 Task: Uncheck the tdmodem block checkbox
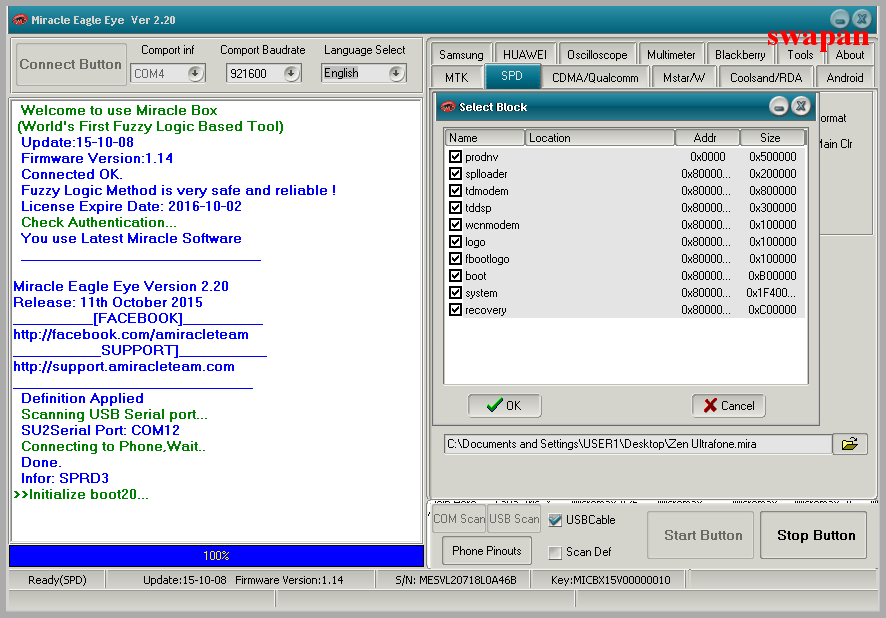(x=455, y=190)
